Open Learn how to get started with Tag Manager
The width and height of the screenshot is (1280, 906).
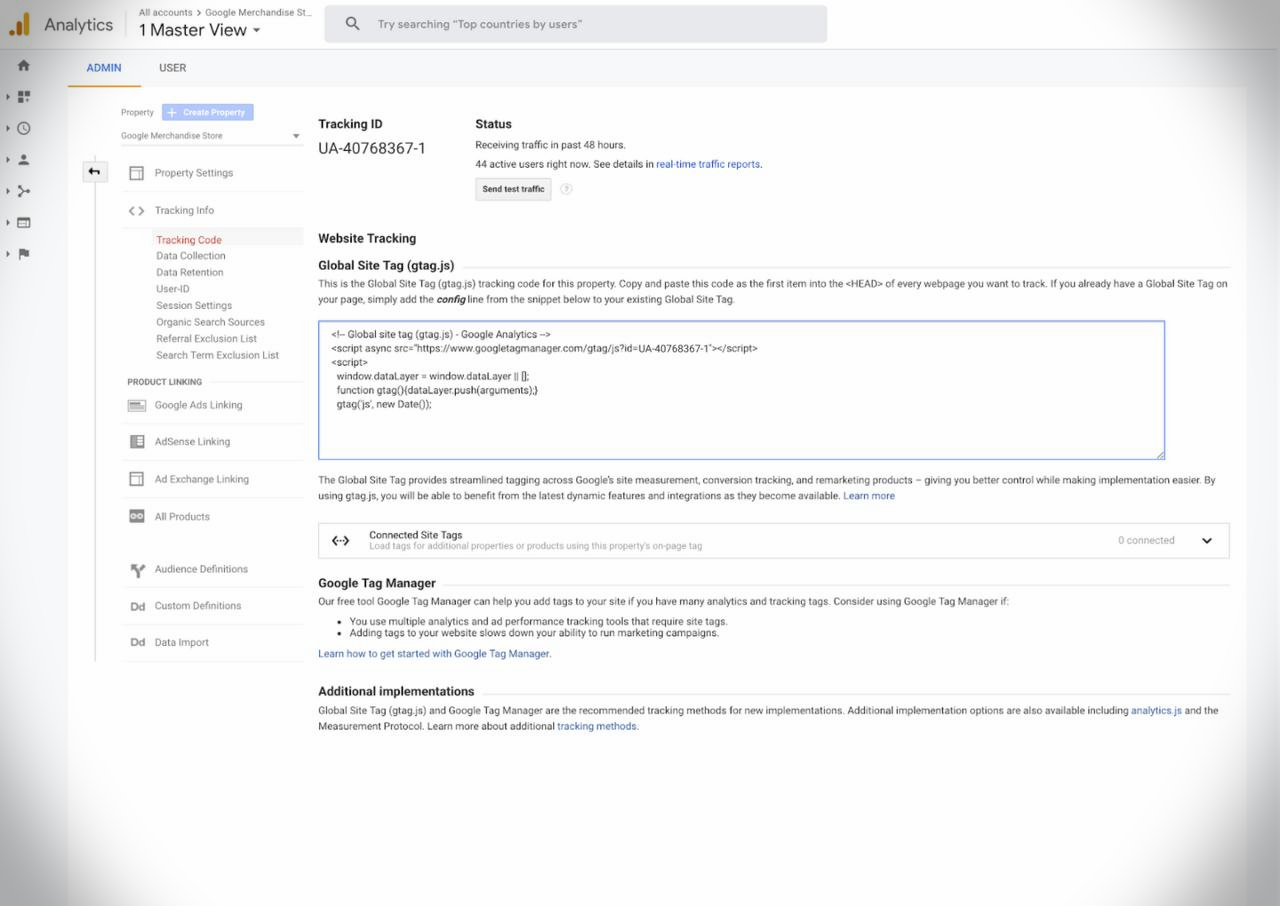pos(434,654)
